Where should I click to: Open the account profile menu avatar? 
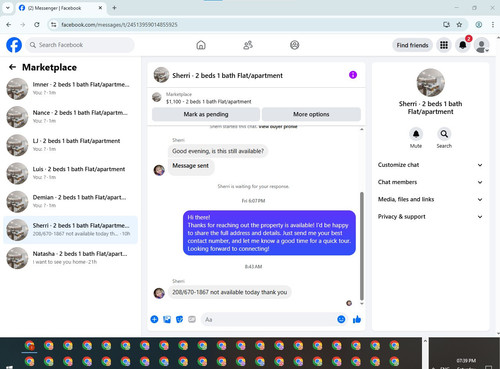(x=482, y=45)
